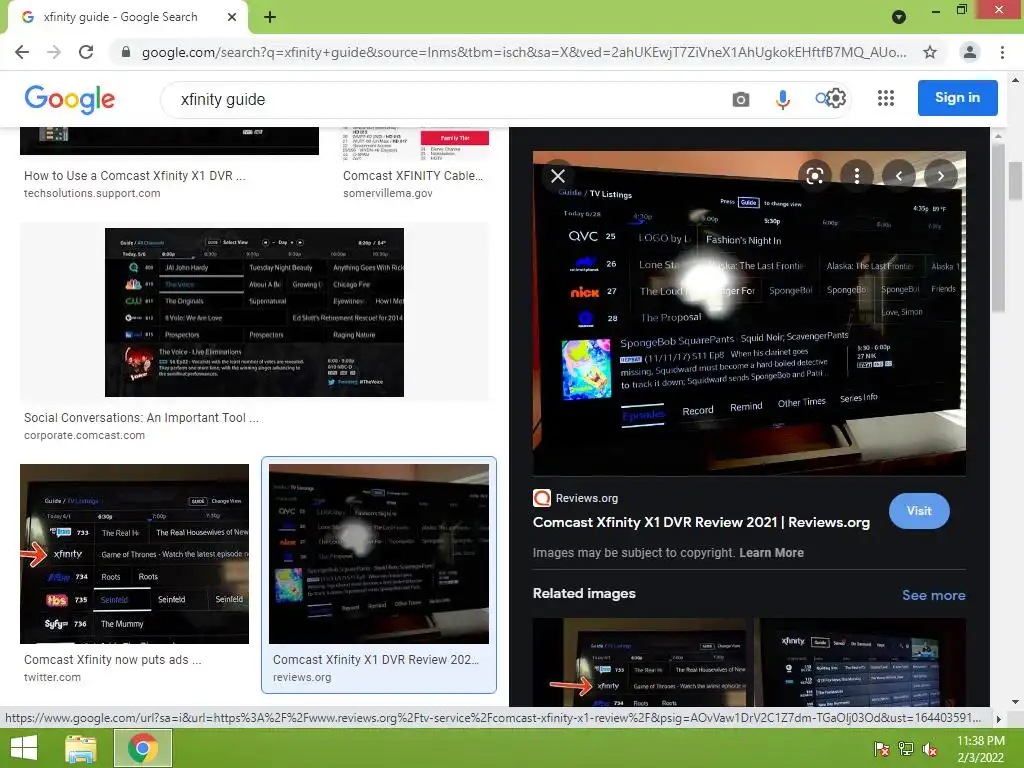1024x768 pixels.
Task: Click the network status tray icon
Action: pyautogui.click(x=905, y=749)
